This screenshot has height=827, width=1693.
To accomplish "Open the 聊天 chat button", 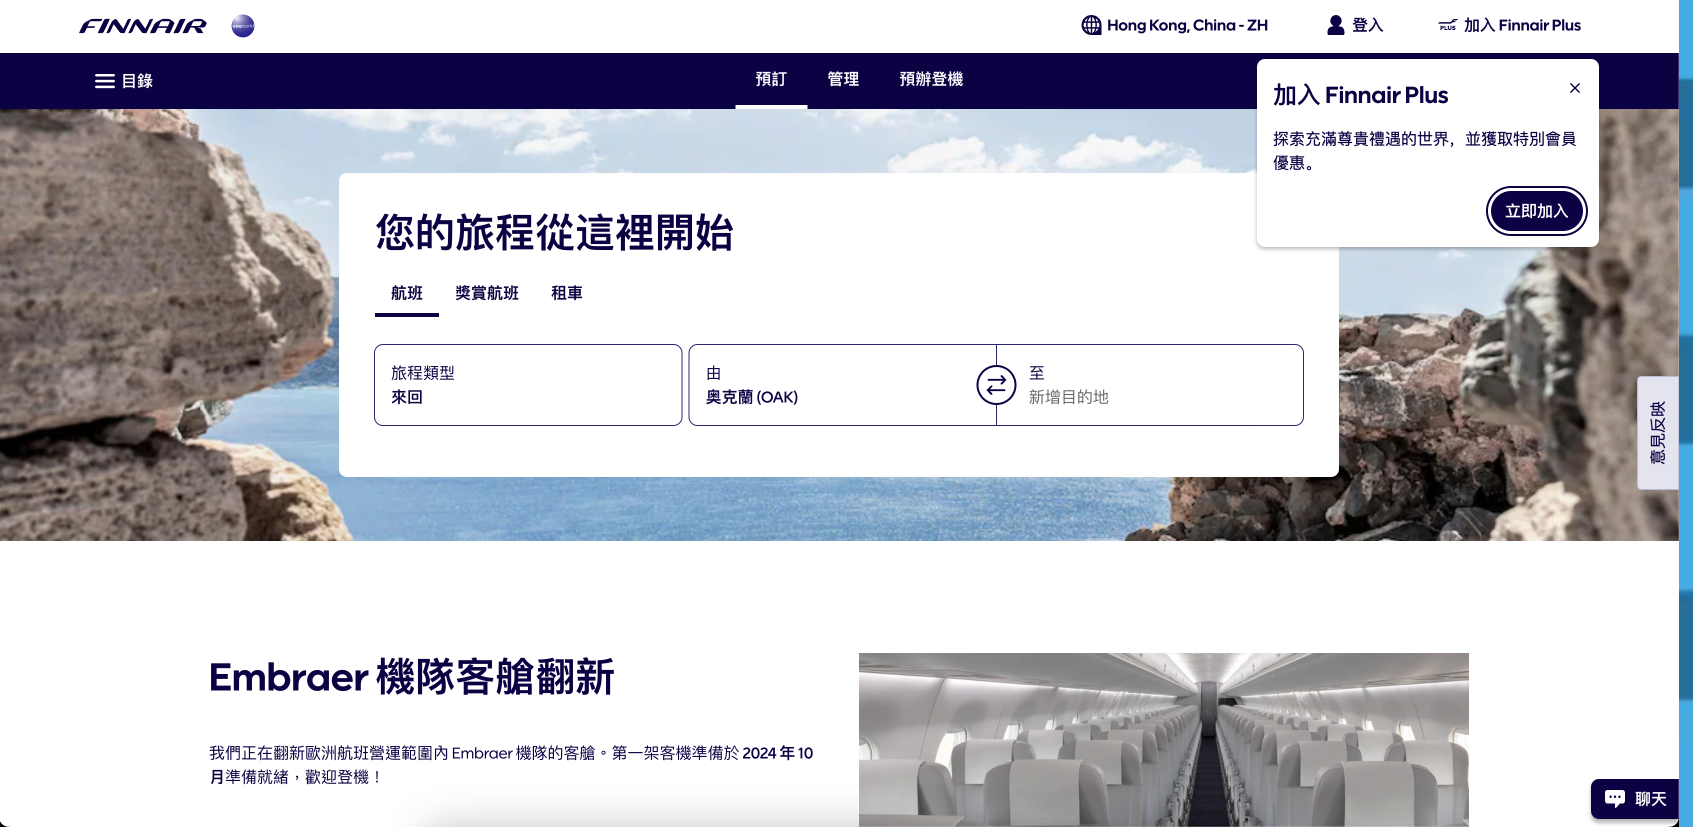I will [1635, 799].
